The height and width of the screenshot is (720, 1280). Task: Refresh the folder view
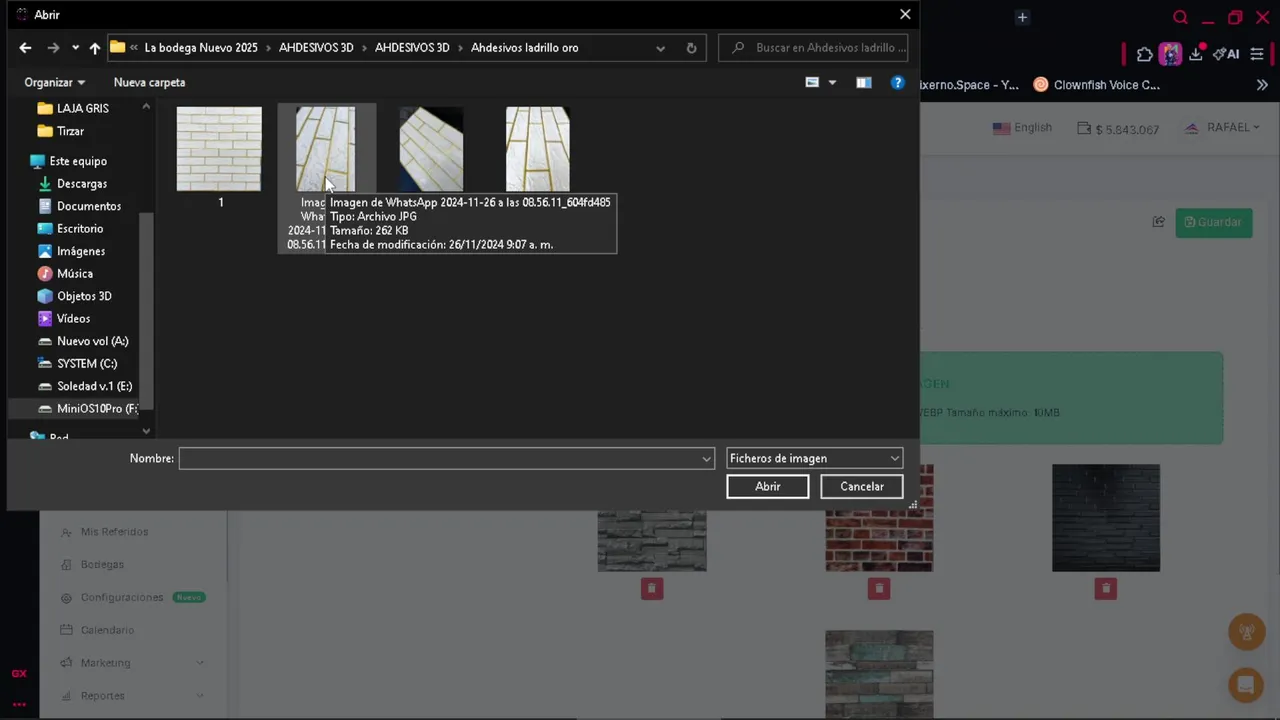pos(691,48)
